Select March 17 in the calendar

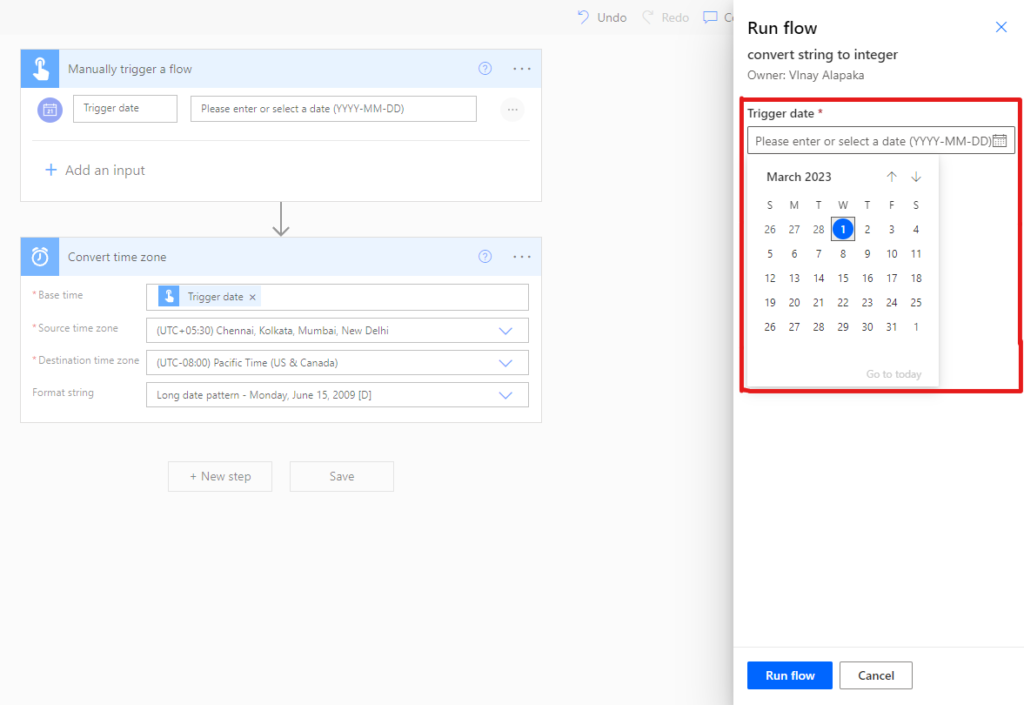(x=891, y=278)
